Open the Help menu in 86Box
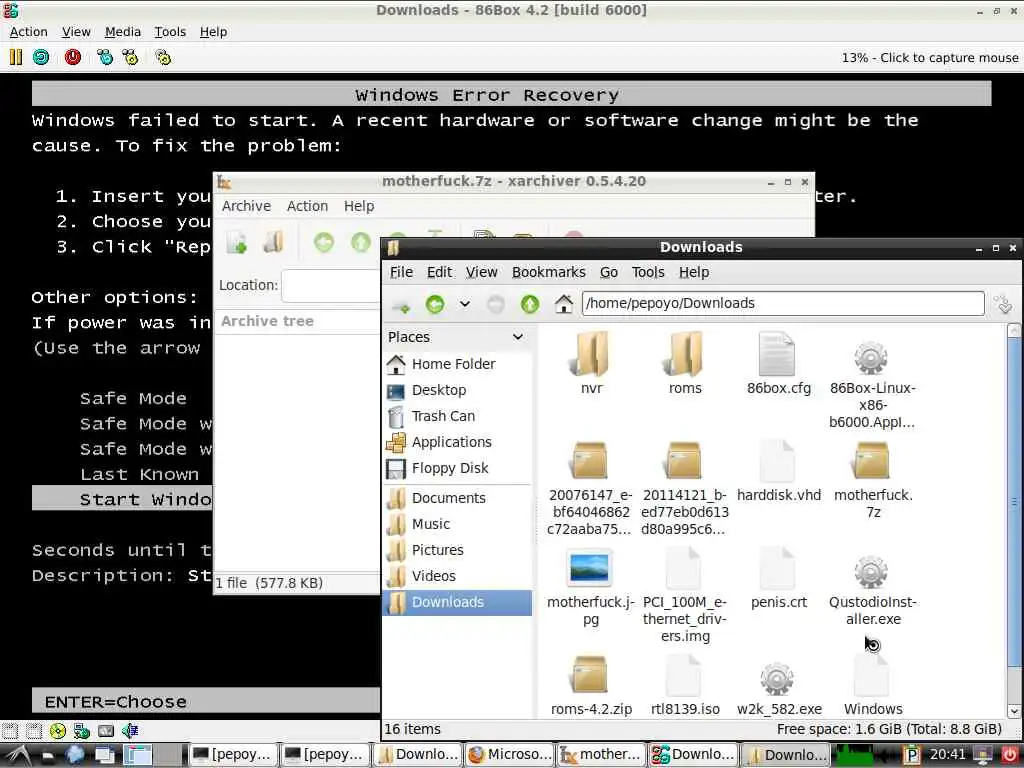Image resolution: width=1024 pixels, height=768 pixels. coord(214,31)
